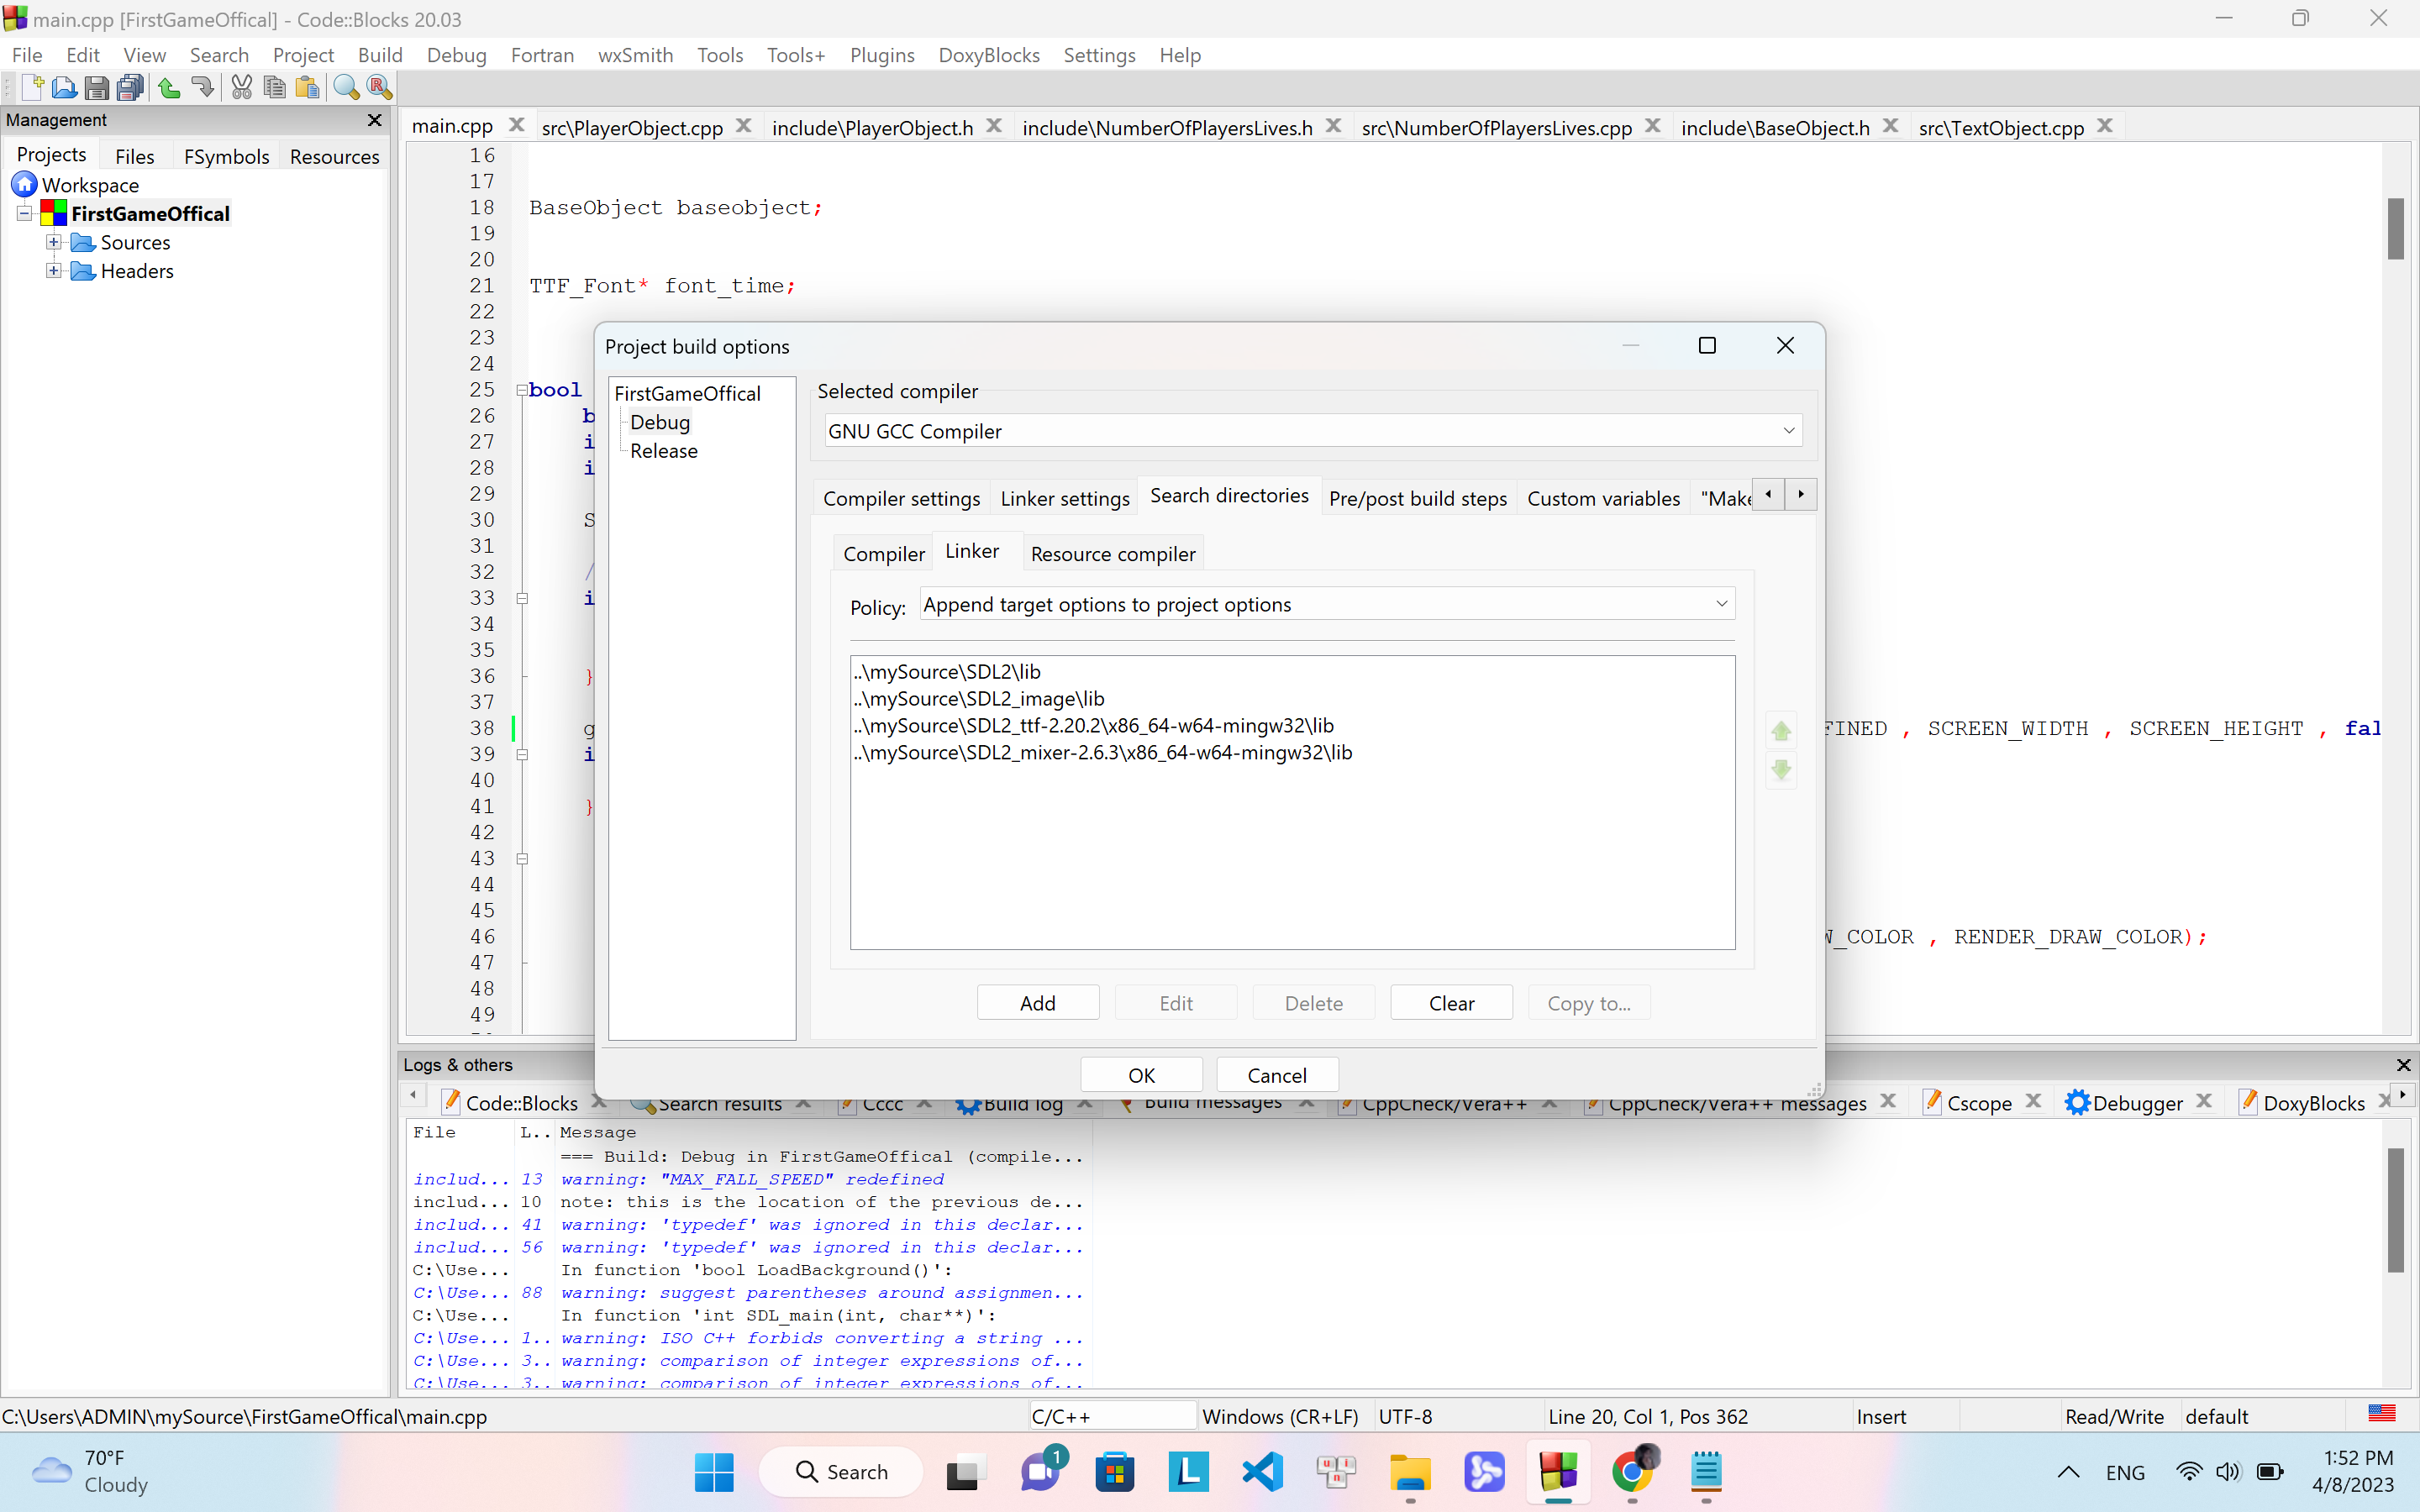Click the build messages vertical scrollbar
This screenshot has height=1512, width=2420.
[2395, 1210]
